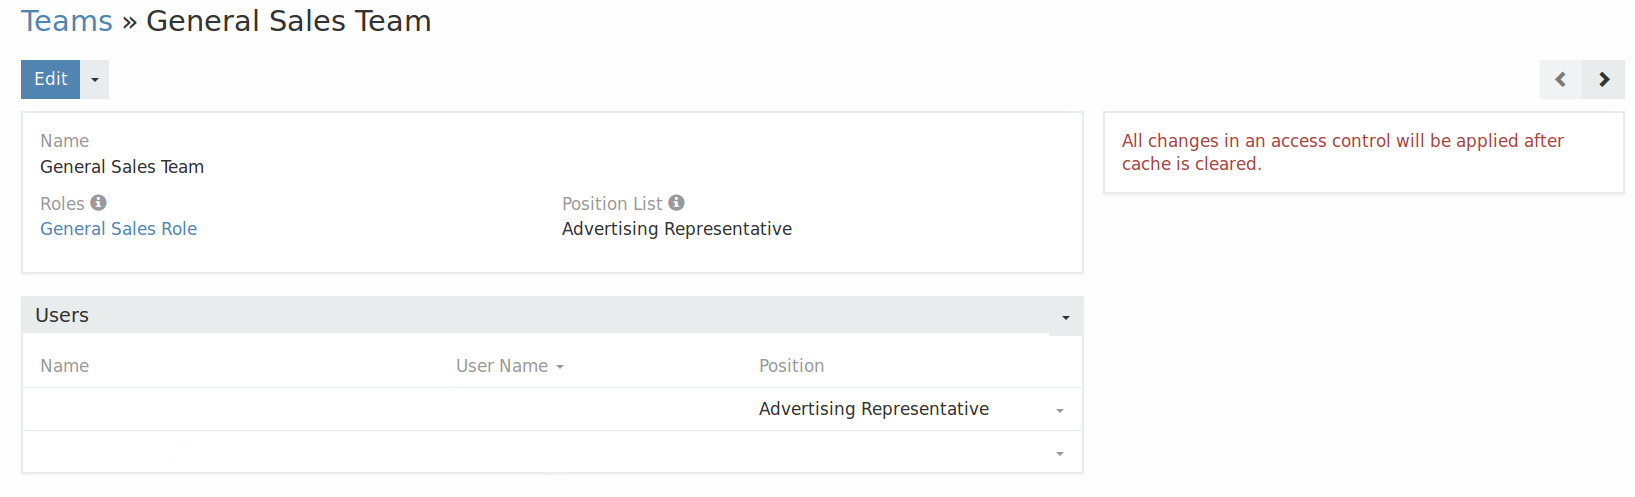
Task: Open the General Sales Role link
Action: [x=118, y=229]
